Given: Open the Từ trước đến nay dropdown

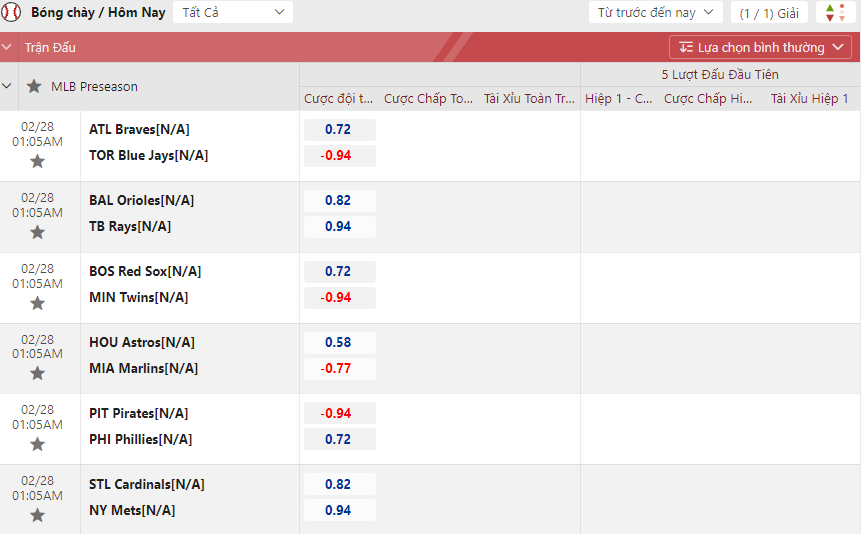Looking at the screenshot, I should click(655, 13).
